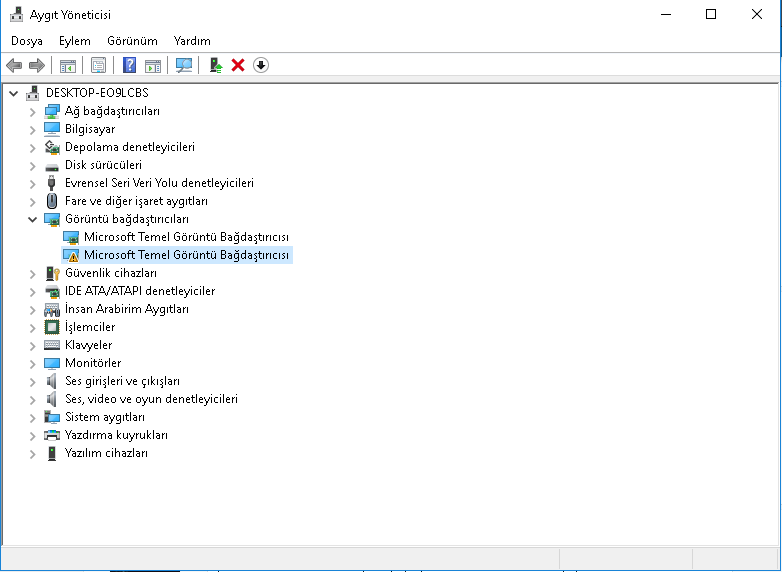
Task: Select Evrensel Seri Veri Yolu denetleyicileri
Action: coord(159,183)
